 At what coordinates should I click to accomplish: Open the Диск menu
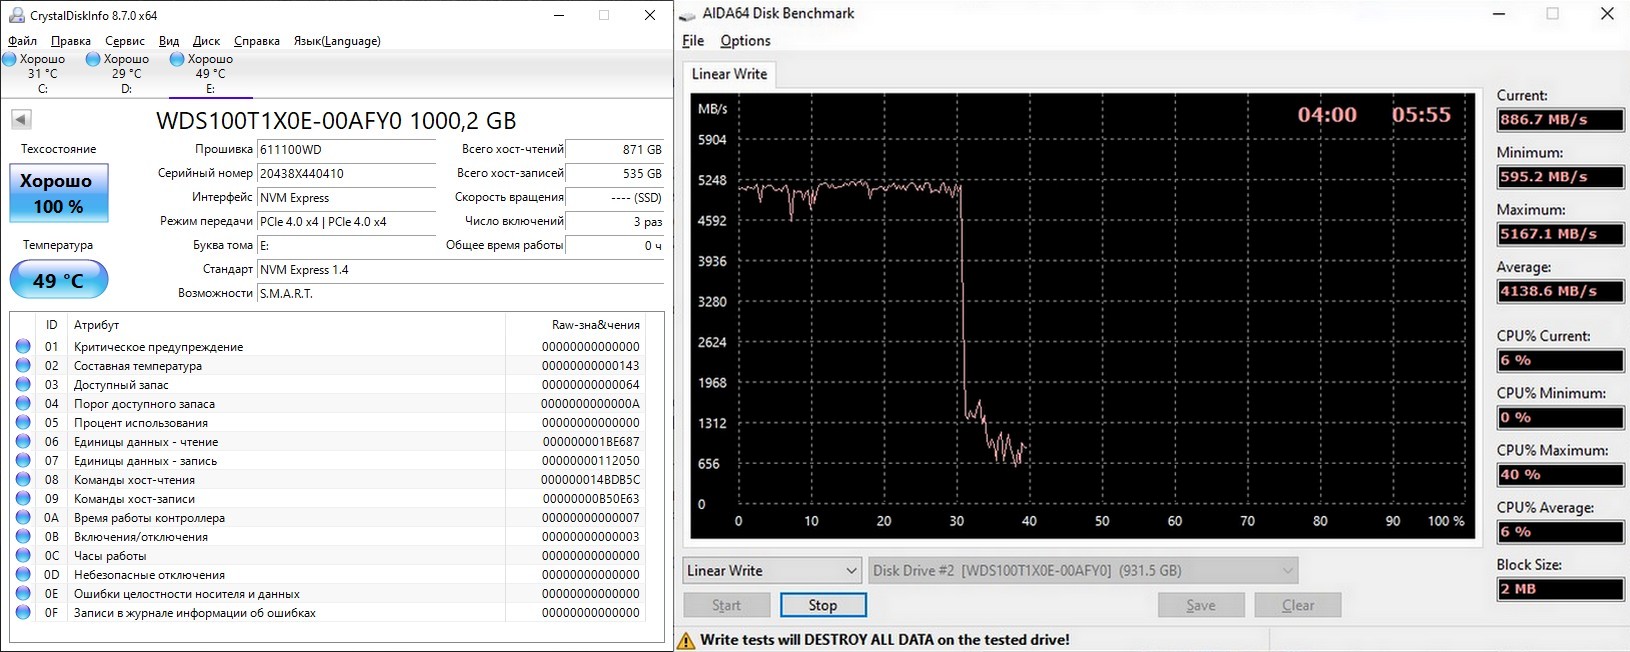click(206, 41)
